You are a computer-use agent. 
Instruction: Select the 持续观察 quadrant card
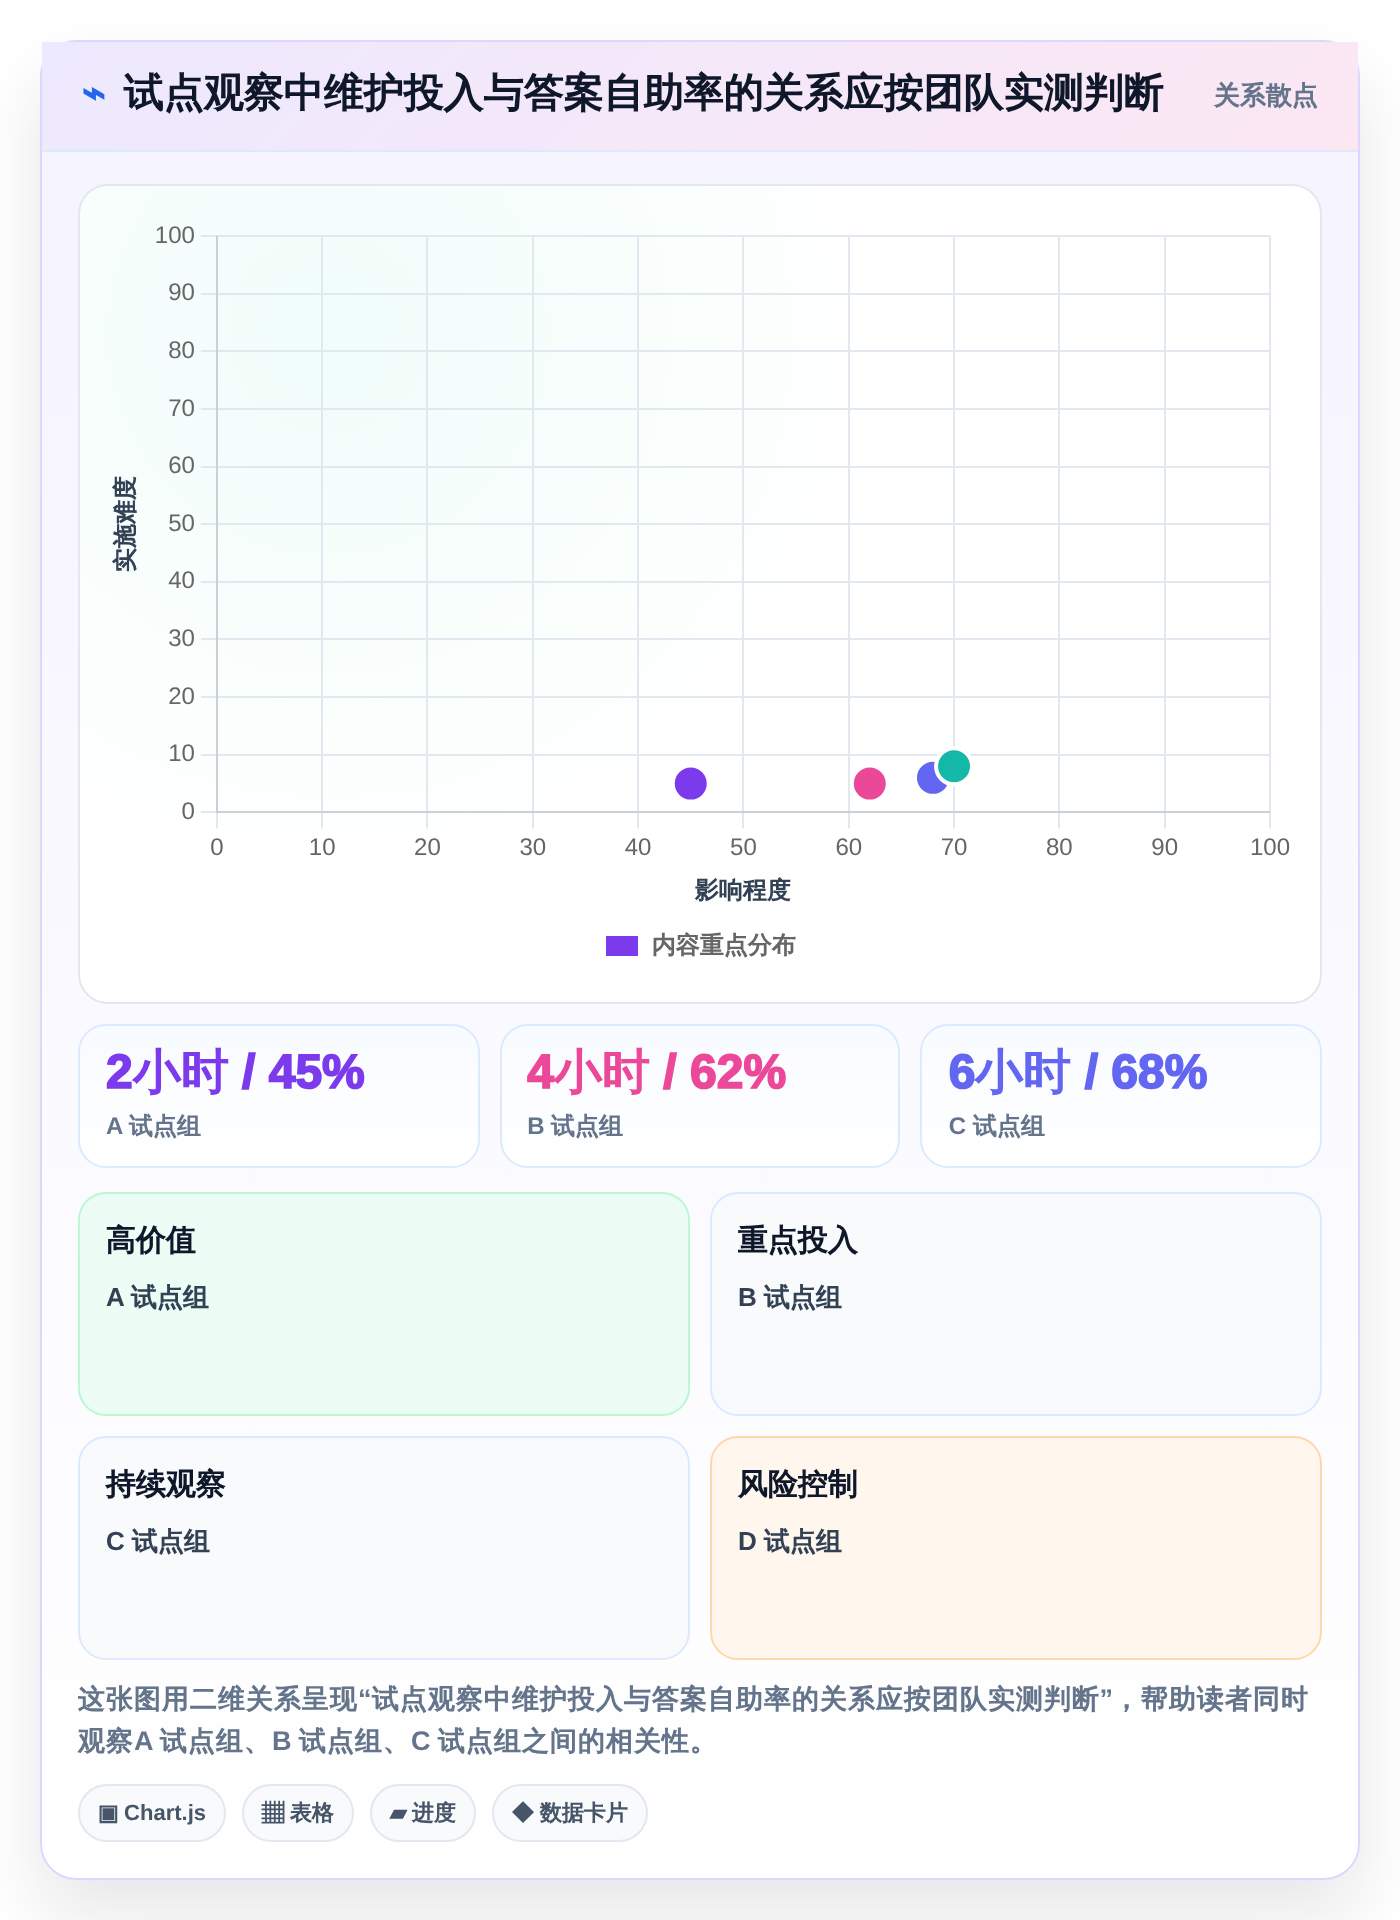pyautogui.click(x=384, y=1548)
